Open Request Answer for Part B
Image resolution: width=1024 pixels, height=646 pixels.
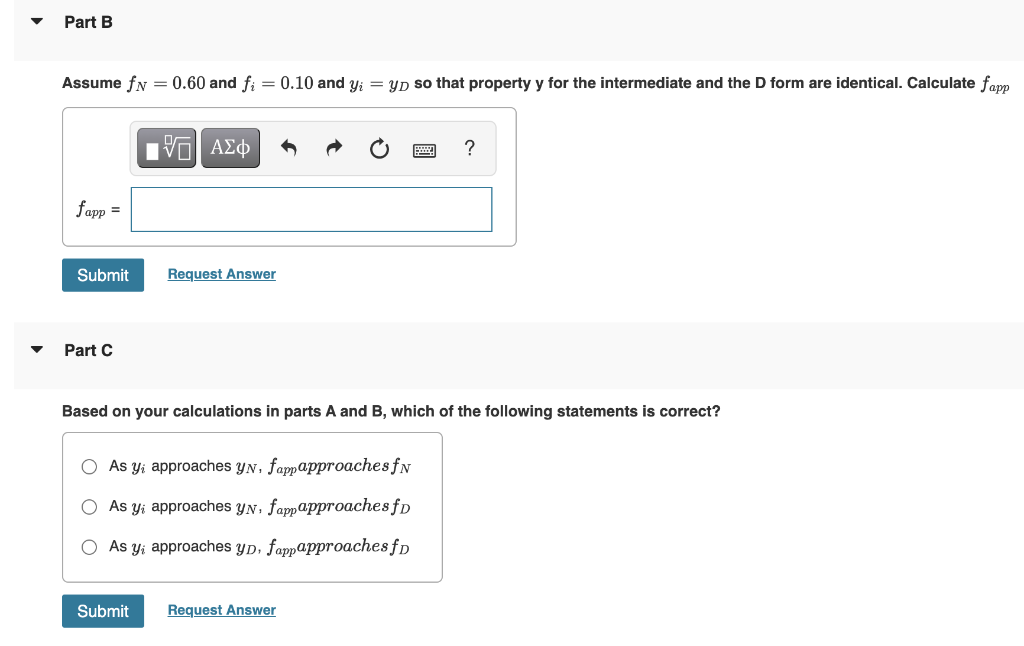pyautogui.click(x=221, y=273)
